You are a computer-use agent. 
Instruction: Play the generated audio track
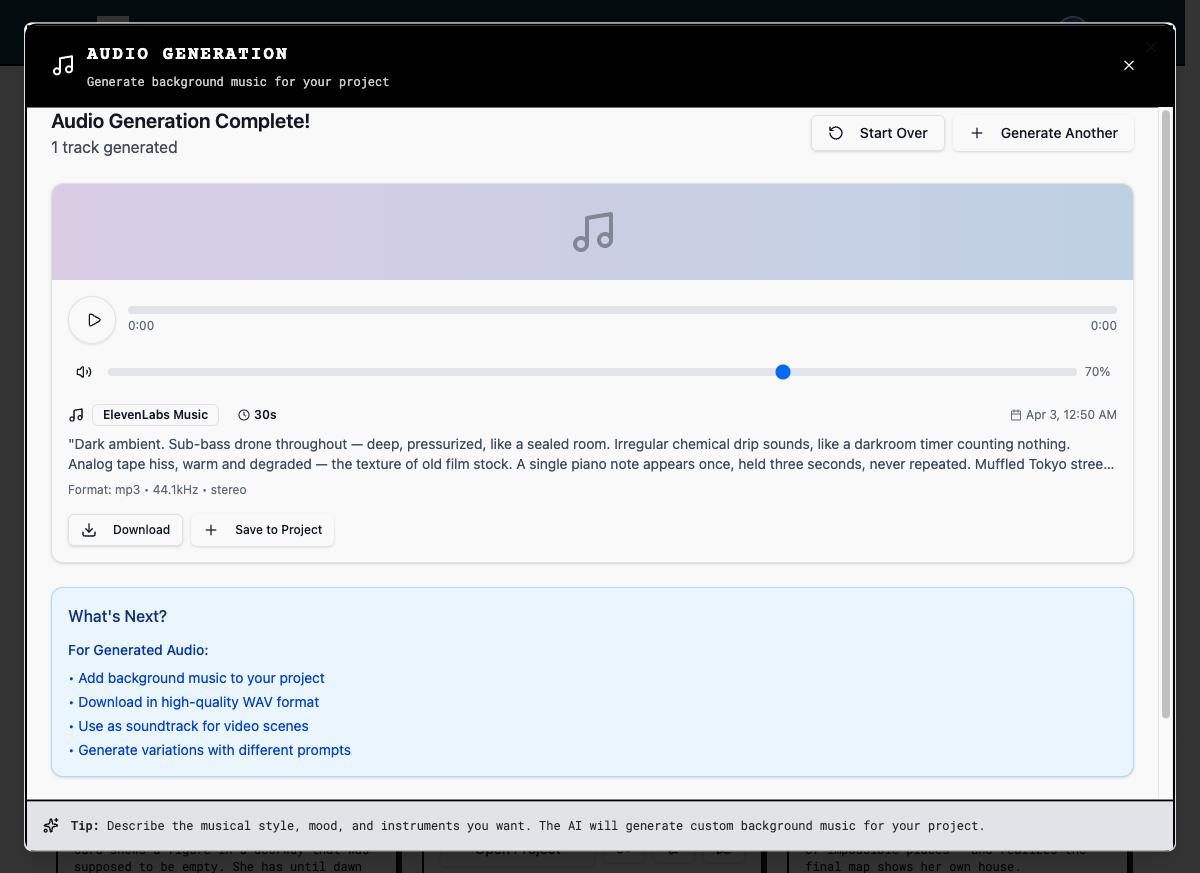coord(92,320)
